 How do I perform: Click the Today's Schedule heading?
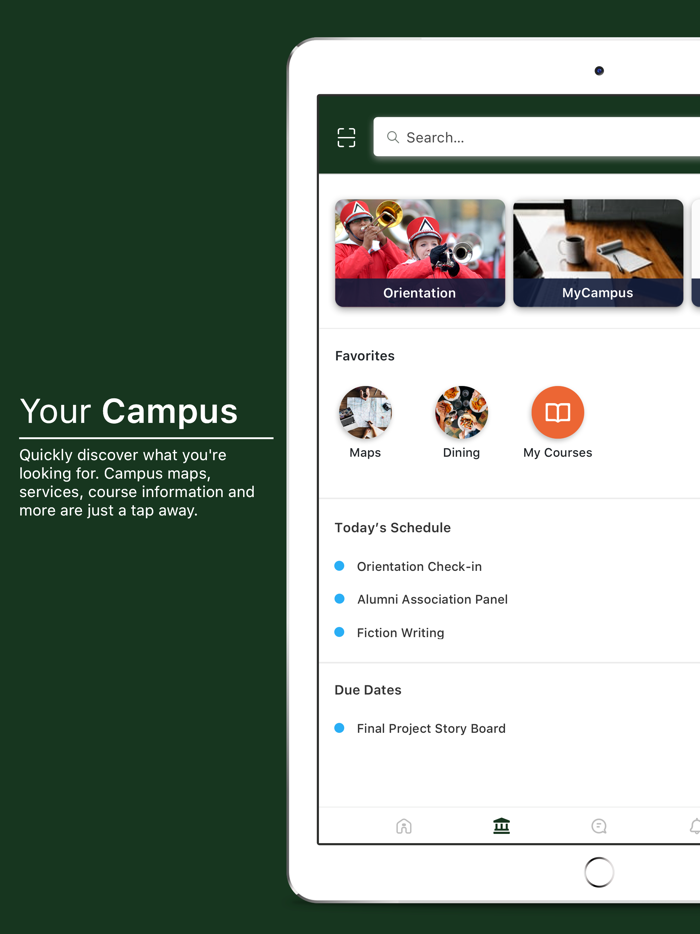(x=393, y=528)
